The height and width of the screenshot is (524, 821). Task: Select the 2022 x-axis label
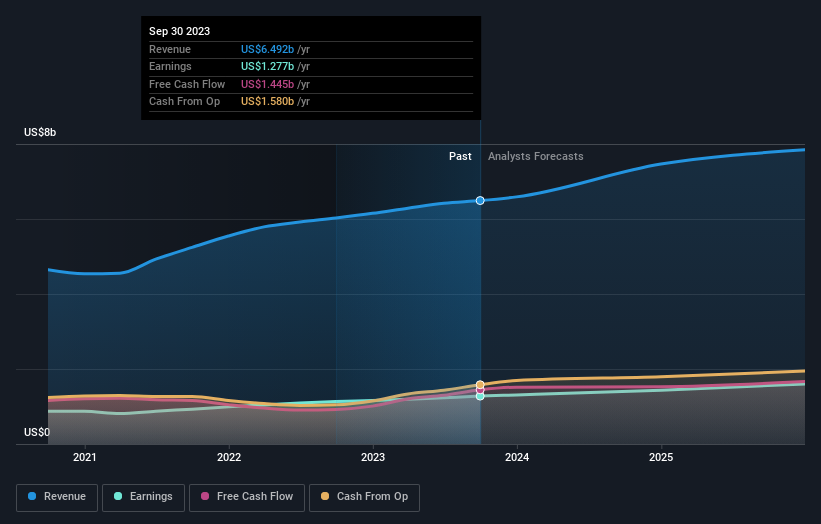229,457
